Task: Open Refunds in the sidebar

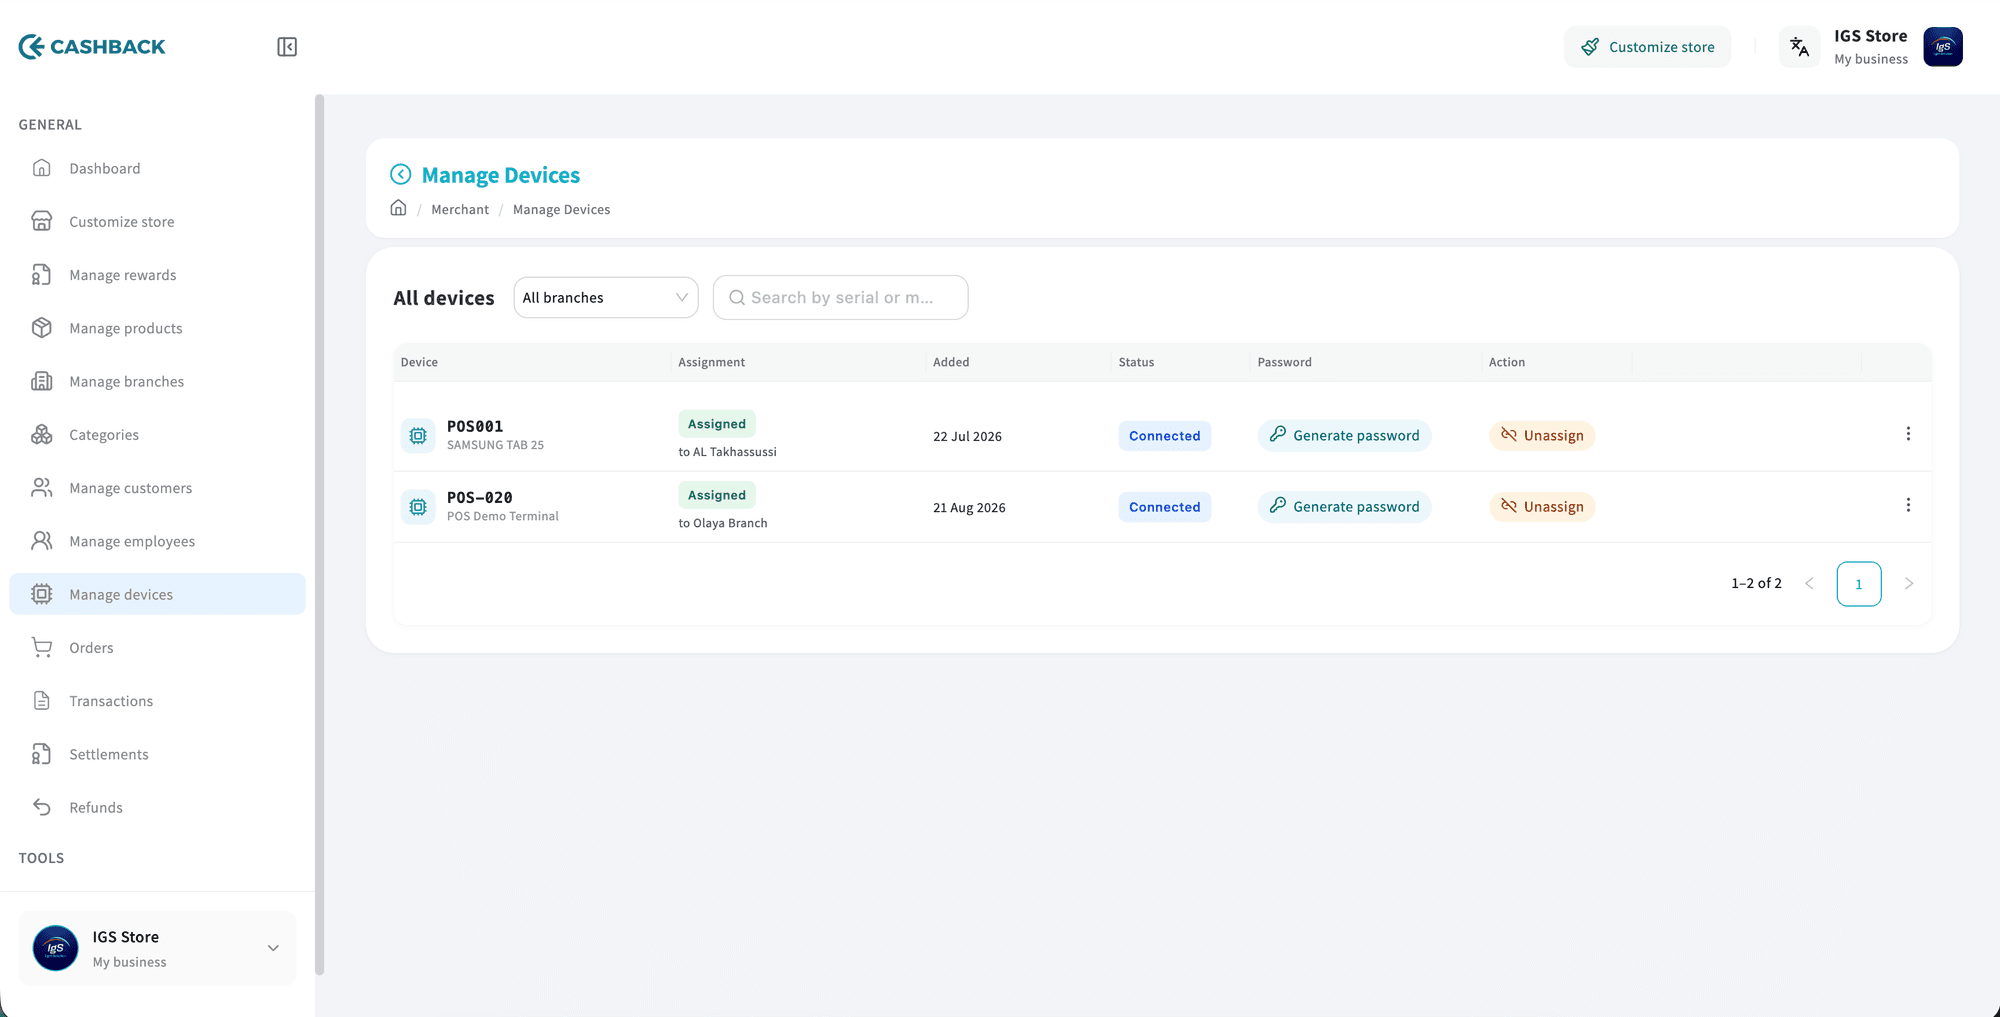Action: 157,807
